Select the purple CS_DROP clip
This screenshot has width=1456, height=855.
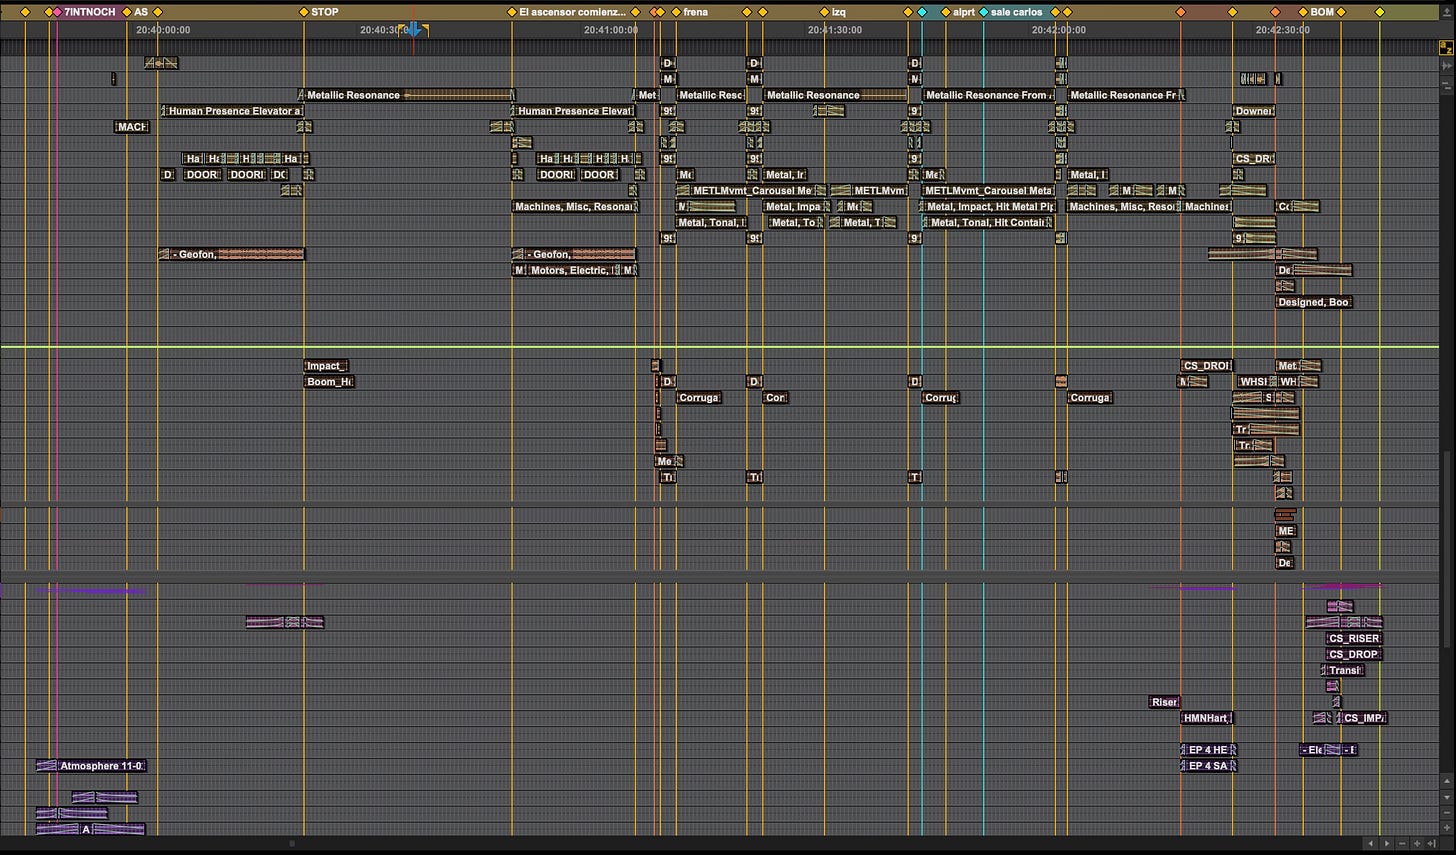pyautogui.click(x=1354, y=654)
